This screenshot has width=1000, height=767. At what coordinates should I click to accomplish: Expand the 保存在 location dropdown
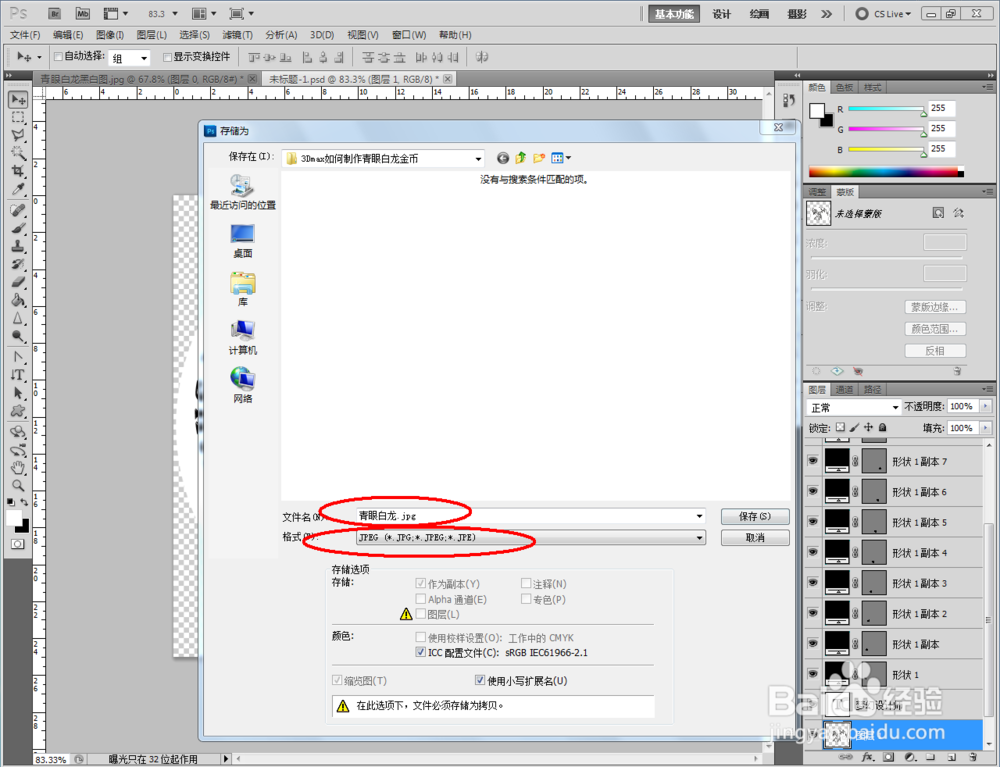(478, 157)
